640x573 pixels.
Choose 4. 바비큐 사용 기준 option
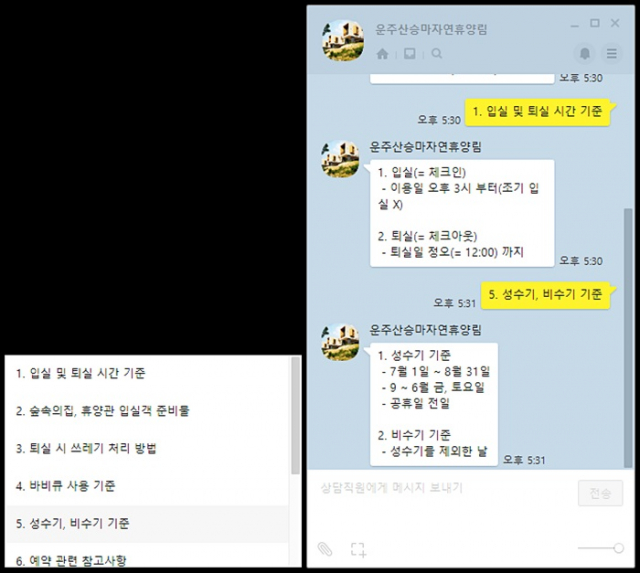pos(147,486)
